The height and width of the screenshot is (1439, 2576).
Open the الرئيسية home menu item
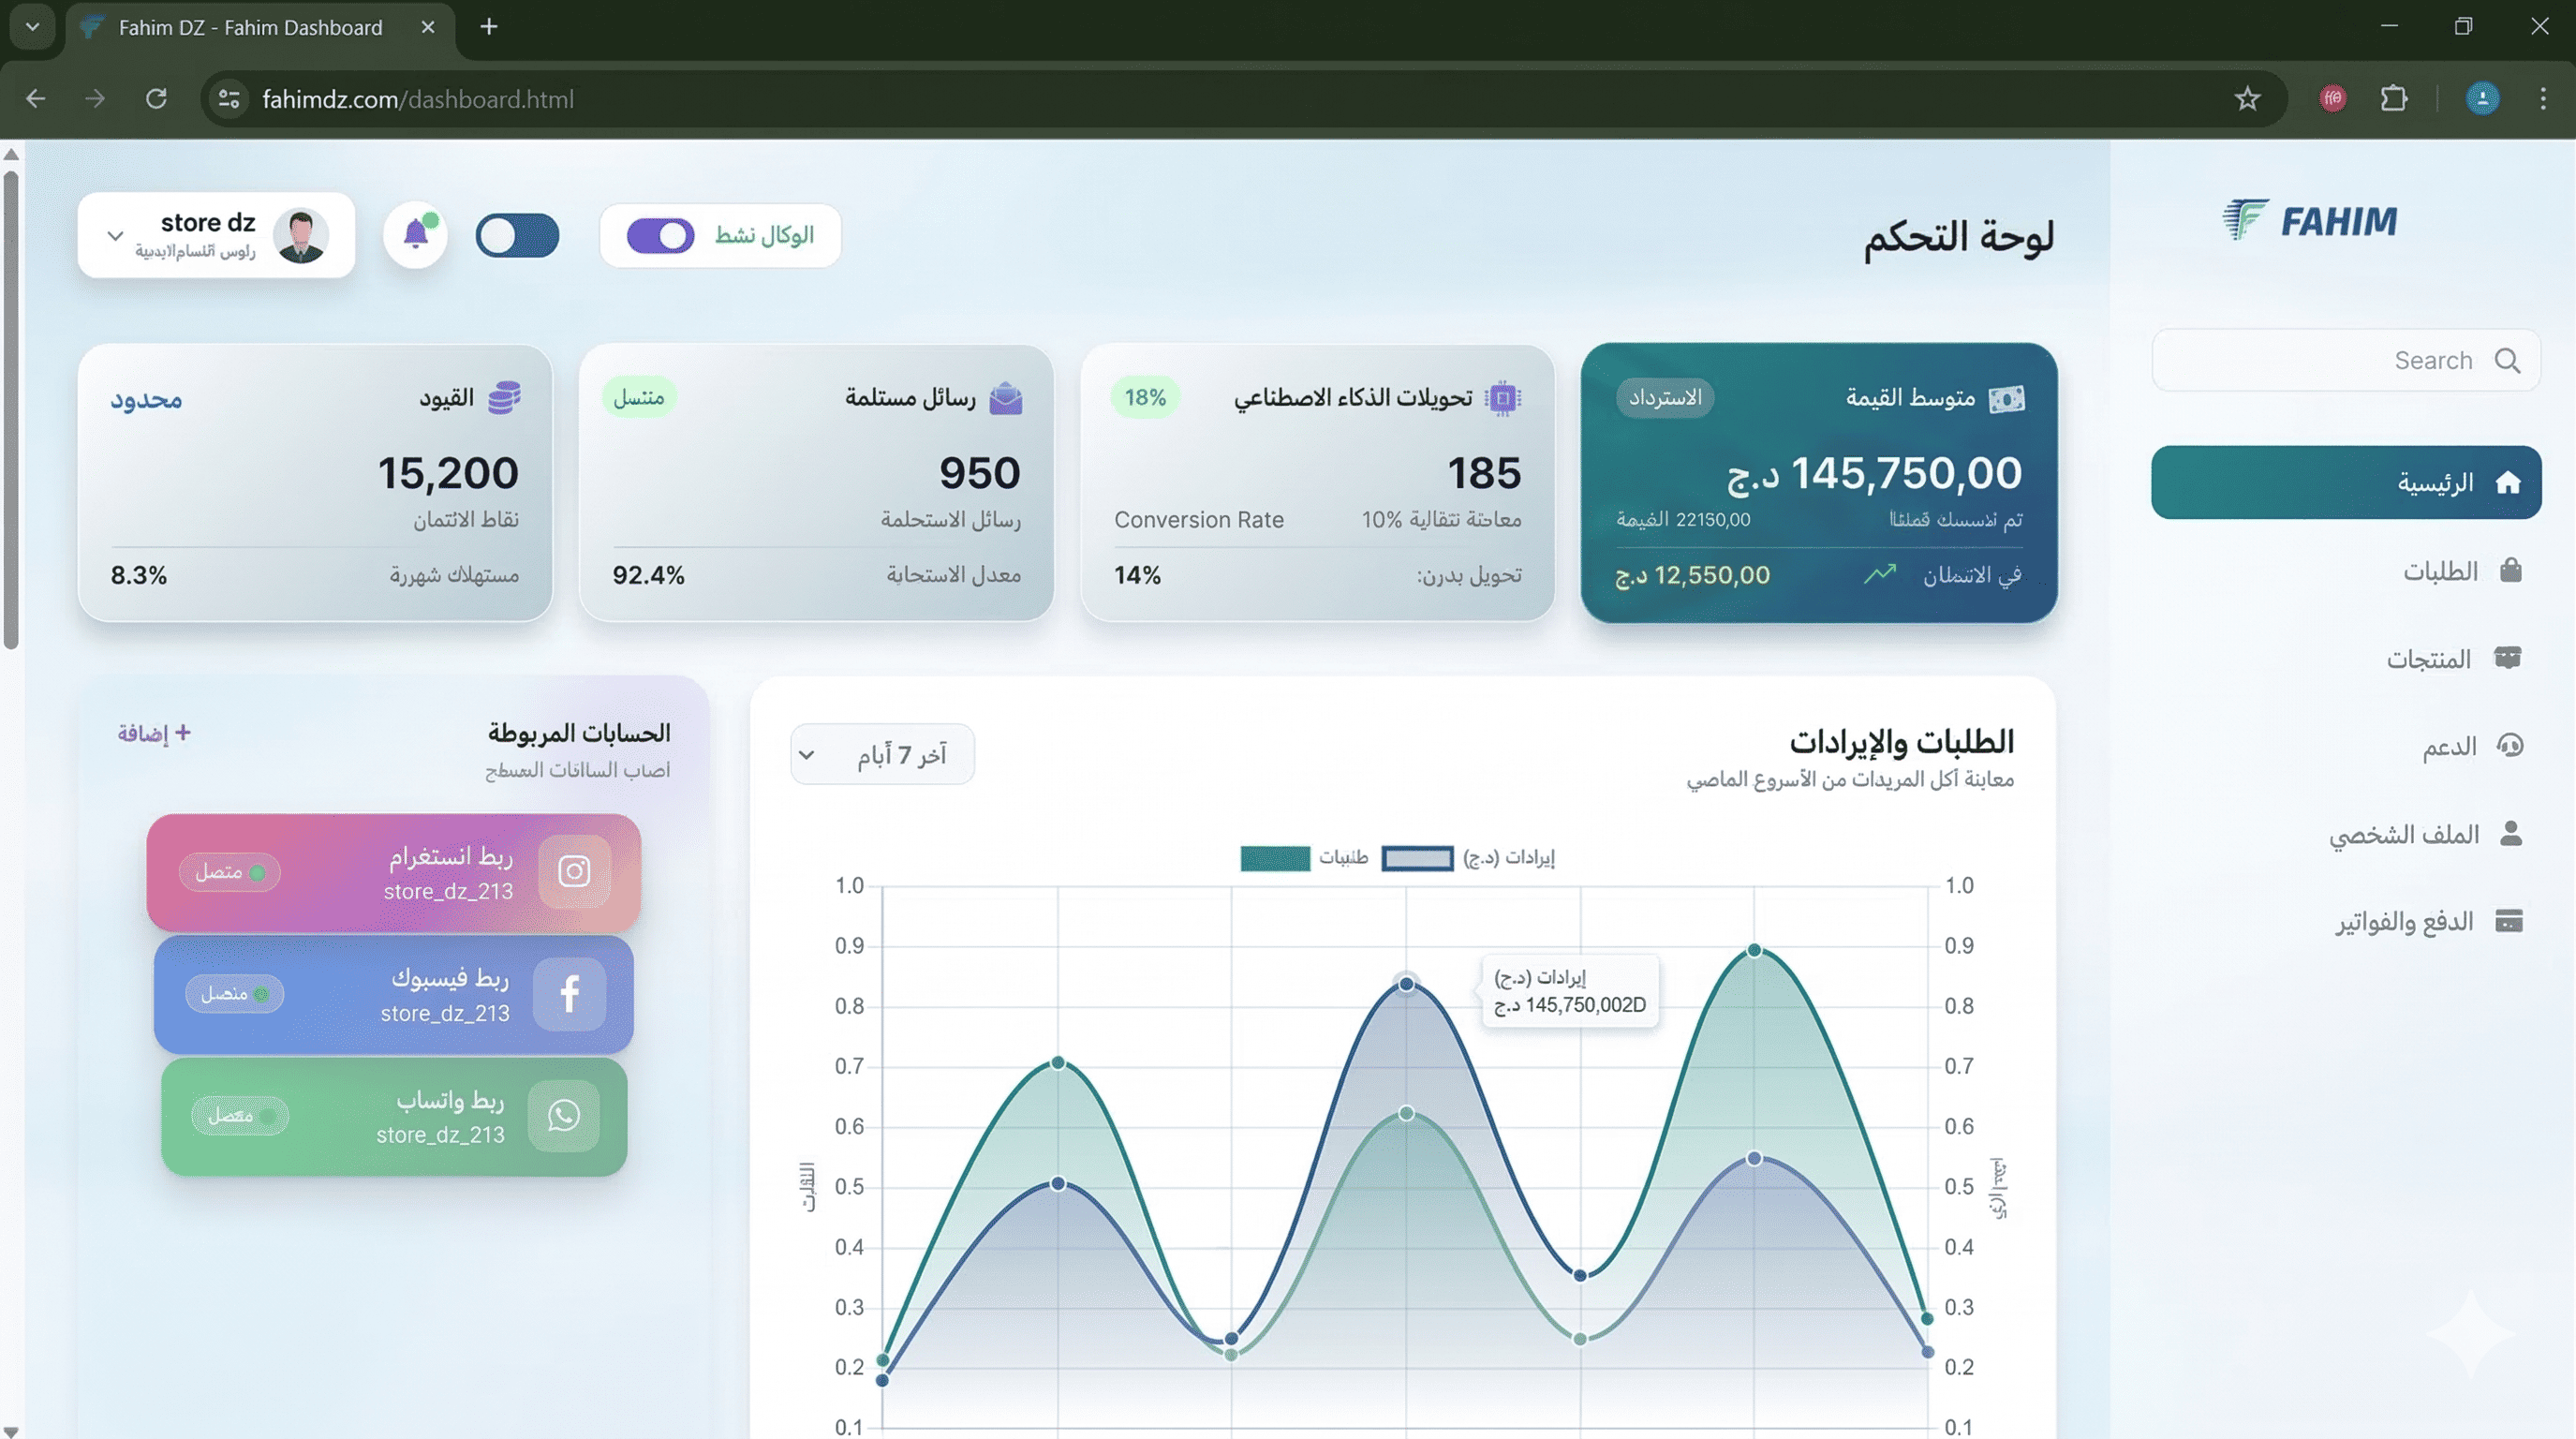coord(2346,482)
